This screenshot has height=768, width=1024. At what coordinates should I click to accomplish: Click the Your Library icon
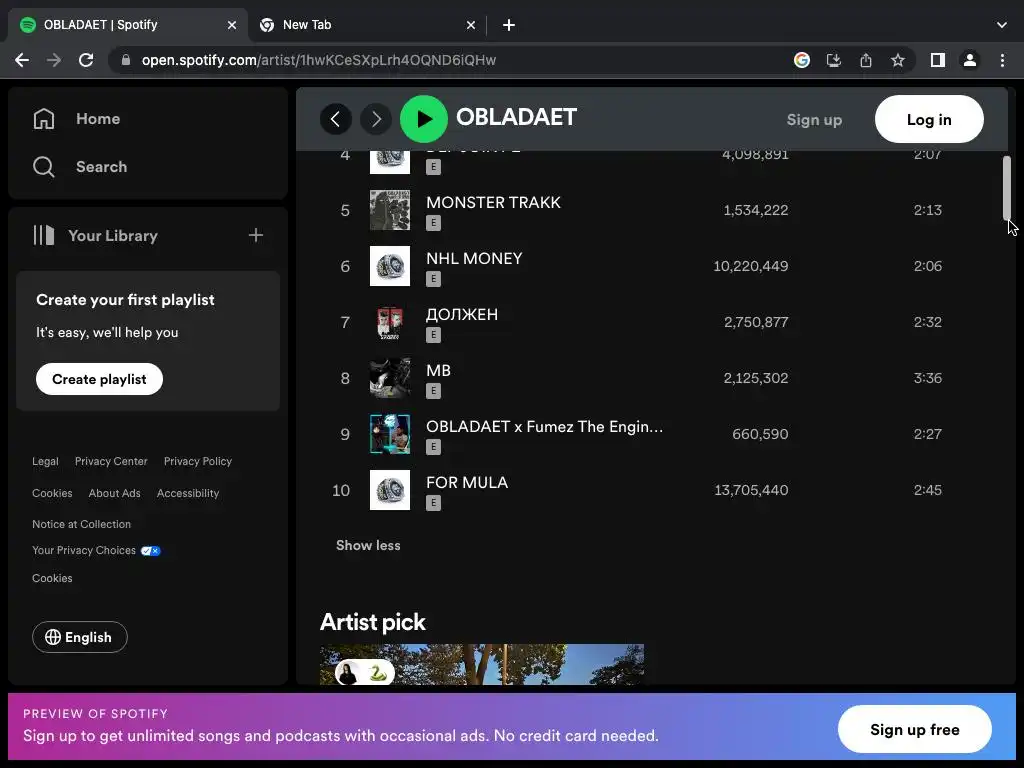pyautogui.click(x=44, y=235)
